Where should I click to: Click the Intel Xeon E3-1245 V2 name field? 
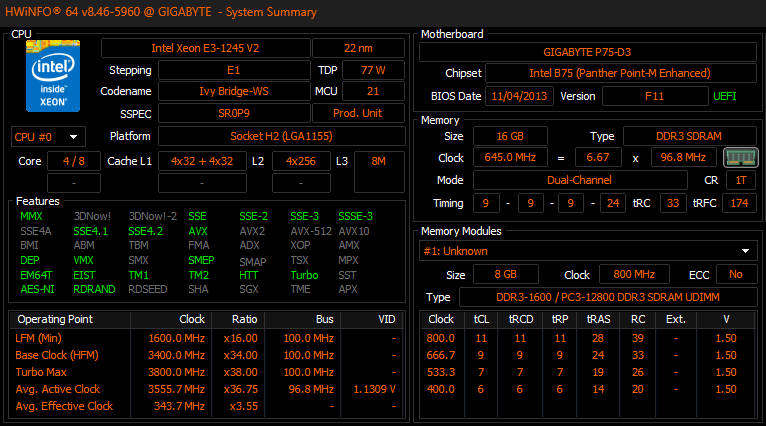205,48
